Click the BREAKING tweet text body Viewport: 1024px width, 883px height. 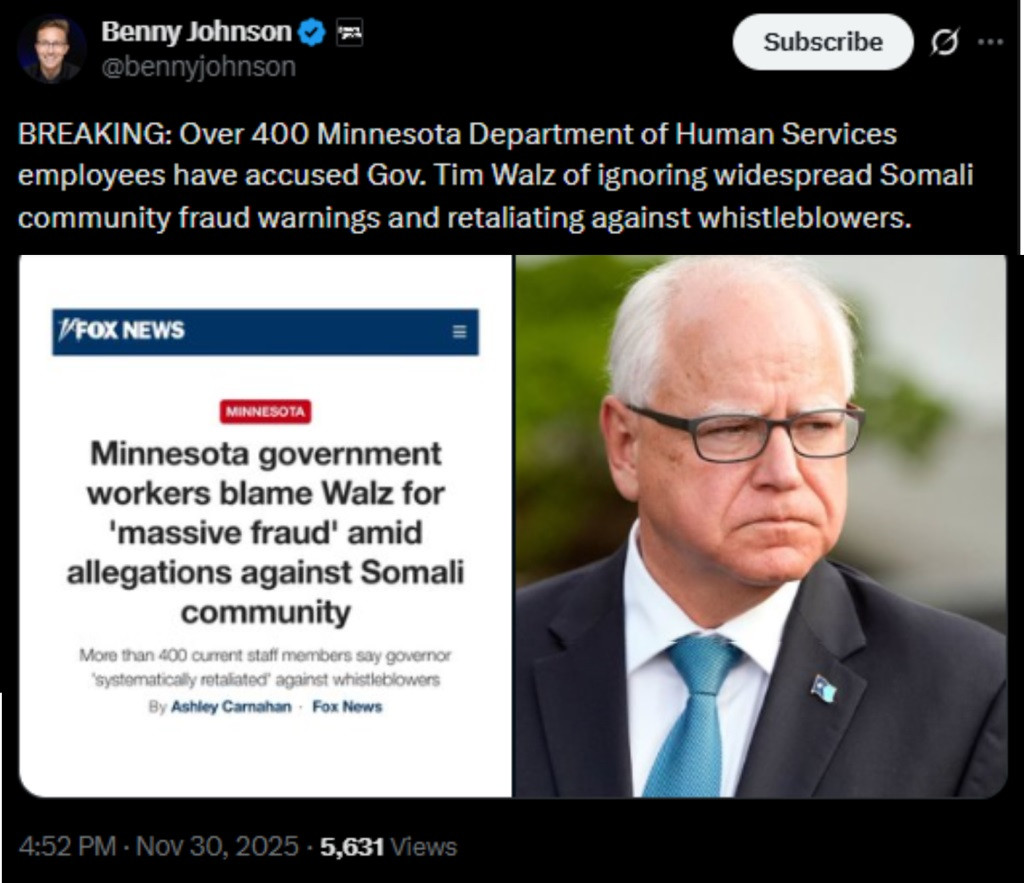pos(496,175)
